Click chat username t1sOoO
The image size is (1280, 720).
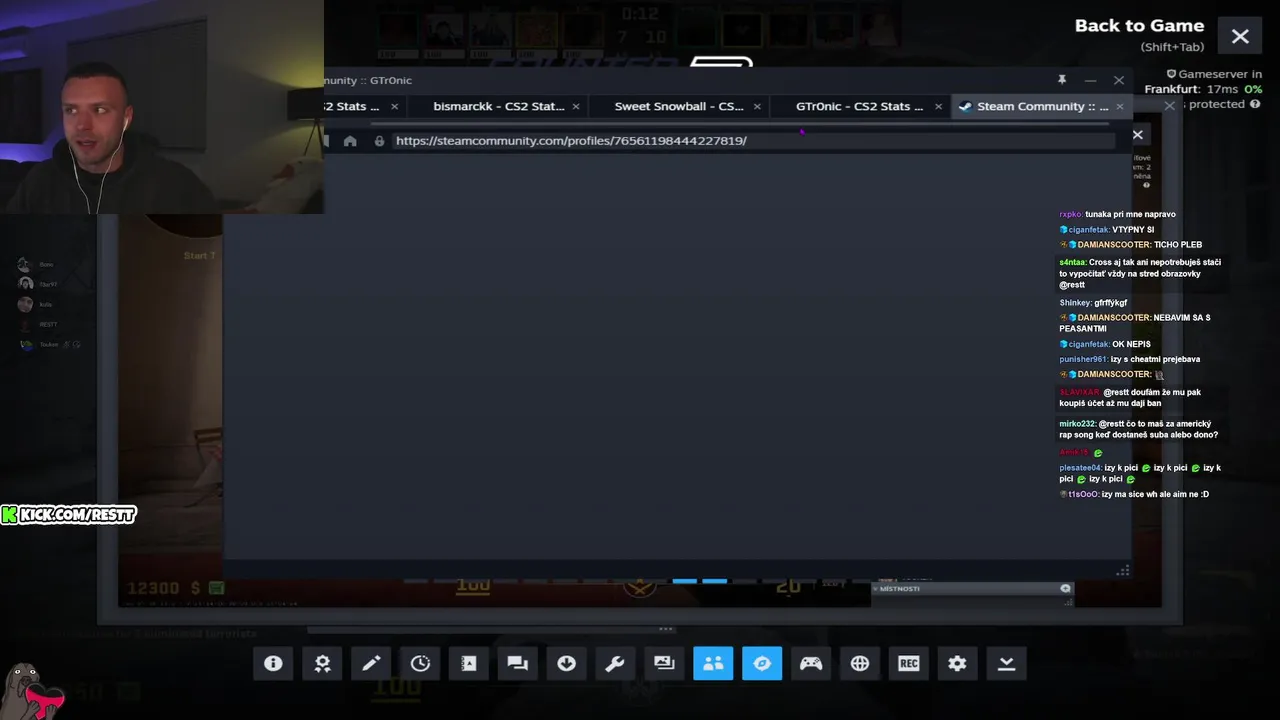[1084, 494]
